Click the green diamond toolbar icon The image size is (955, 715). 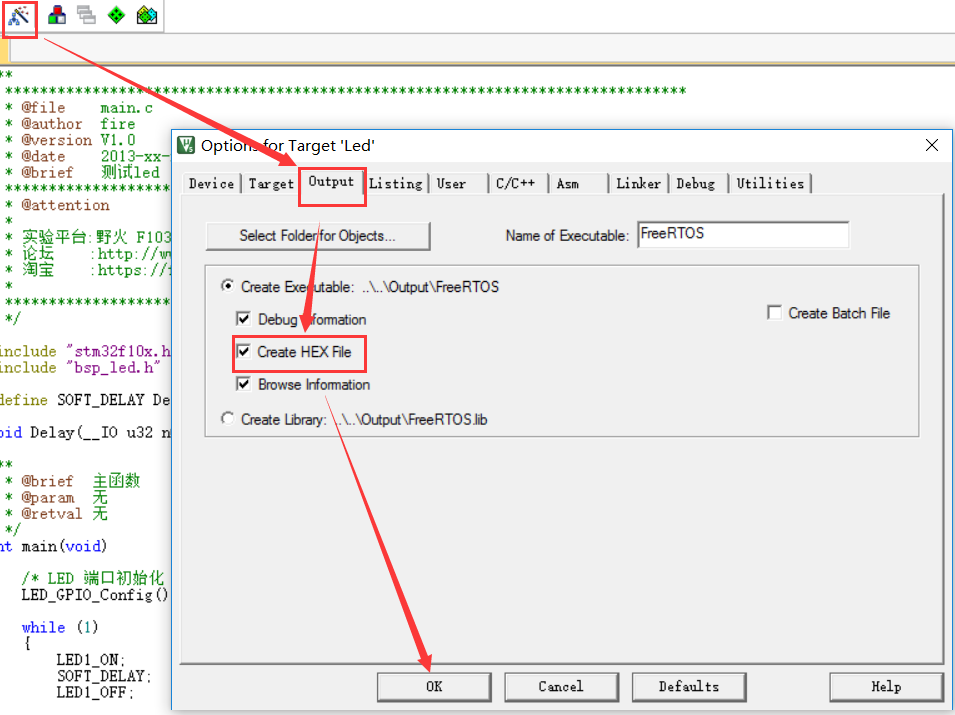pos(116,15)
